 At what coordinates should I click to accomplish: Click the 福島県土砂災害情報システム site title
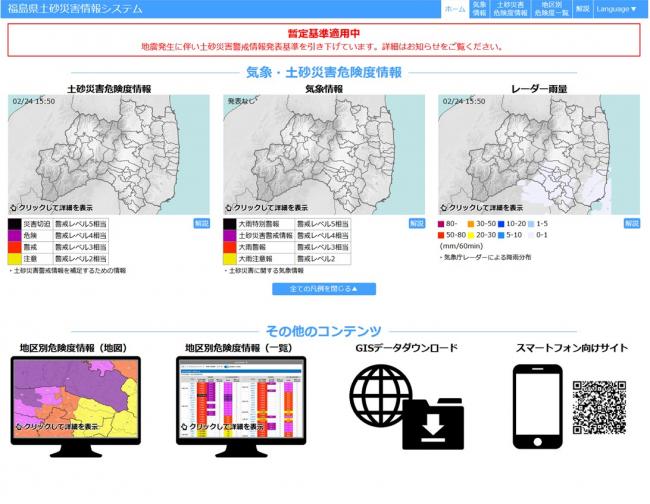[x=74, y=9]
